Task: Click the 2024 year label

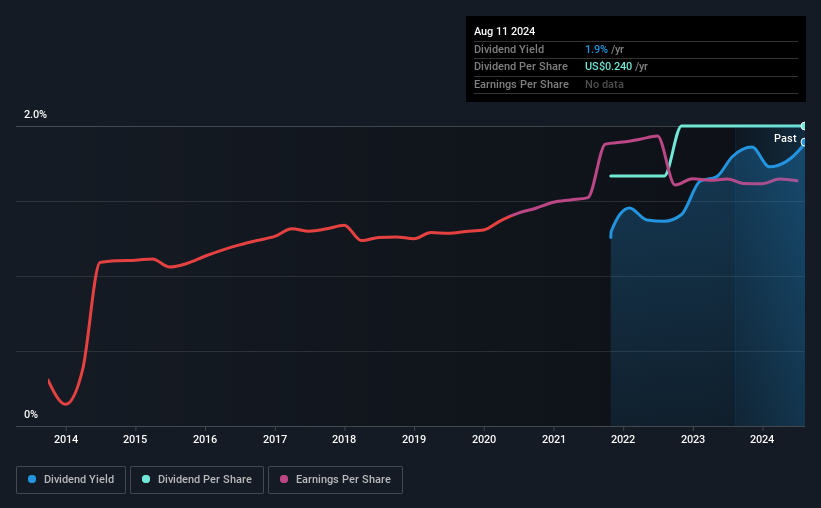Action: [x=762, y=439]
